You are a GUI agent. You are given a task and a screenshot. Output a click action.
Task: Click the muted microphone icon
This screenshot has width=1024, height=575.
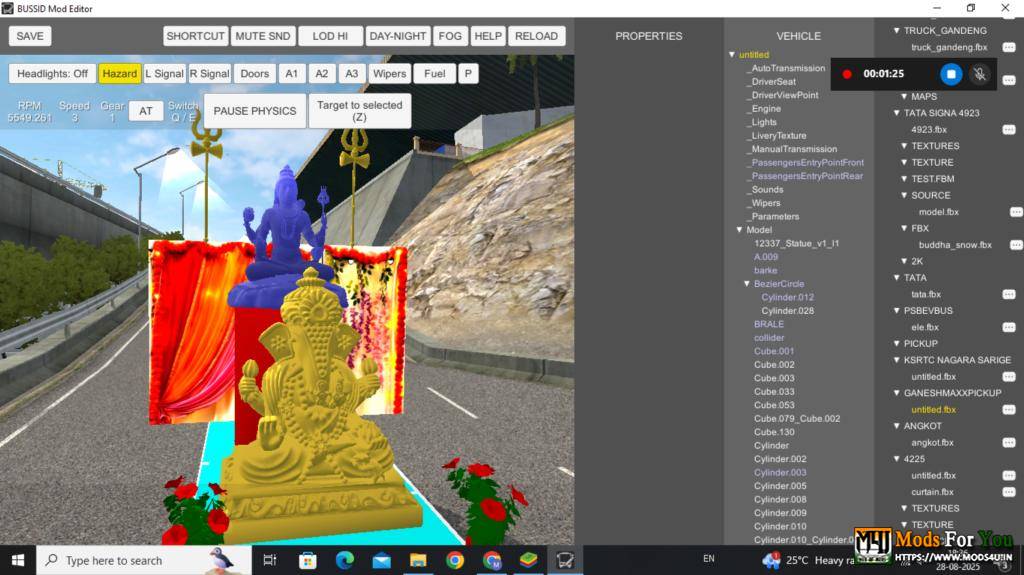[x=980, y=74]
